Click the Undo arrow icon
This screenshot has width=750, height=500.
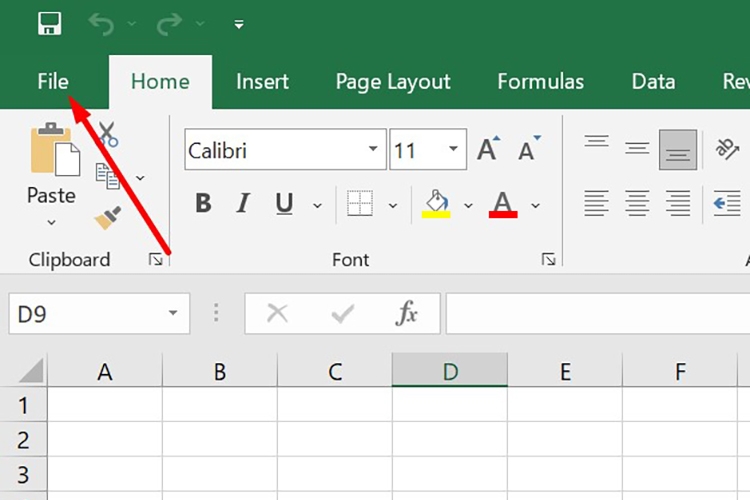tap(101, 24)
